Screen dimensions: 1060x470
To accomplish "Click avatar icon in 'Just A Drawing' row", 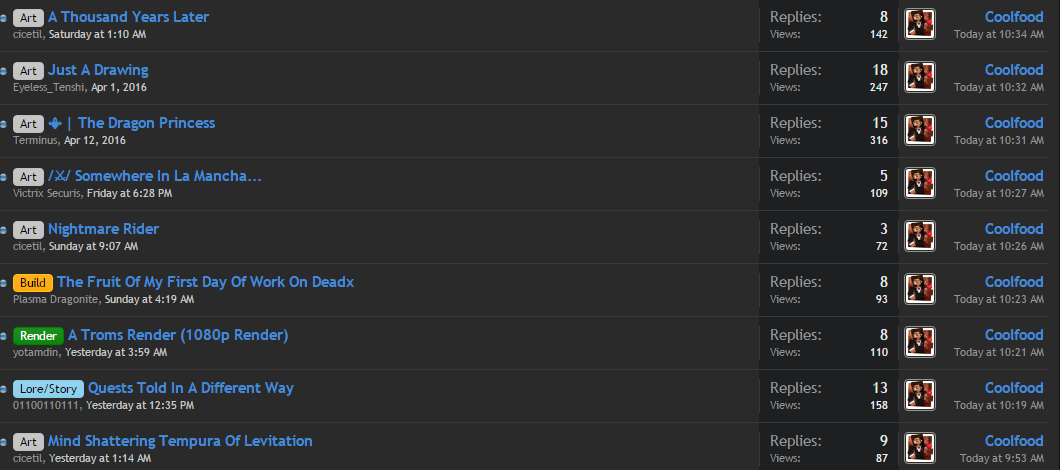I will pos(919,78).
